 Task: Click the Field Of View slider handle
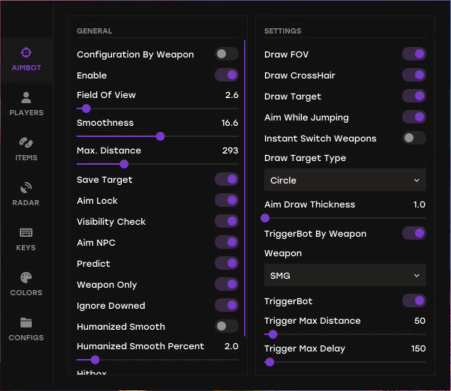point(86,109)
